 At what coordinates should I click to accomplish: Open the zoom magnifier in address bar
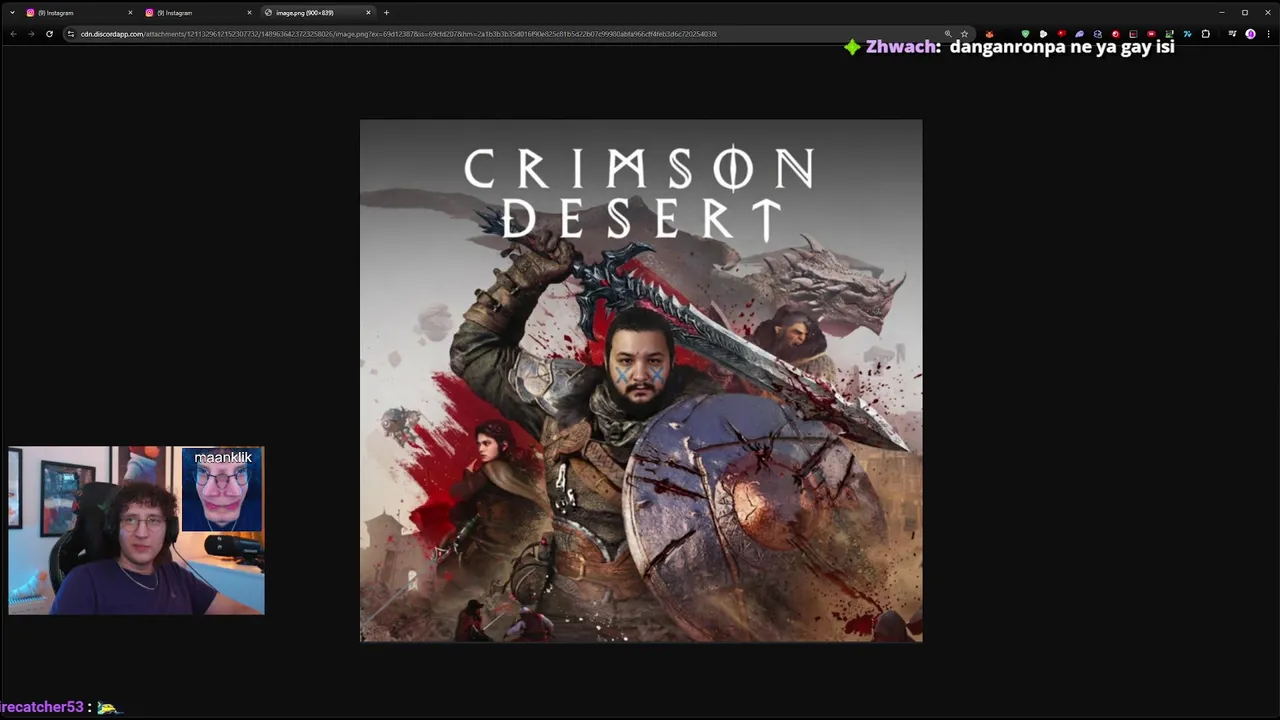(x=948, y=34)
